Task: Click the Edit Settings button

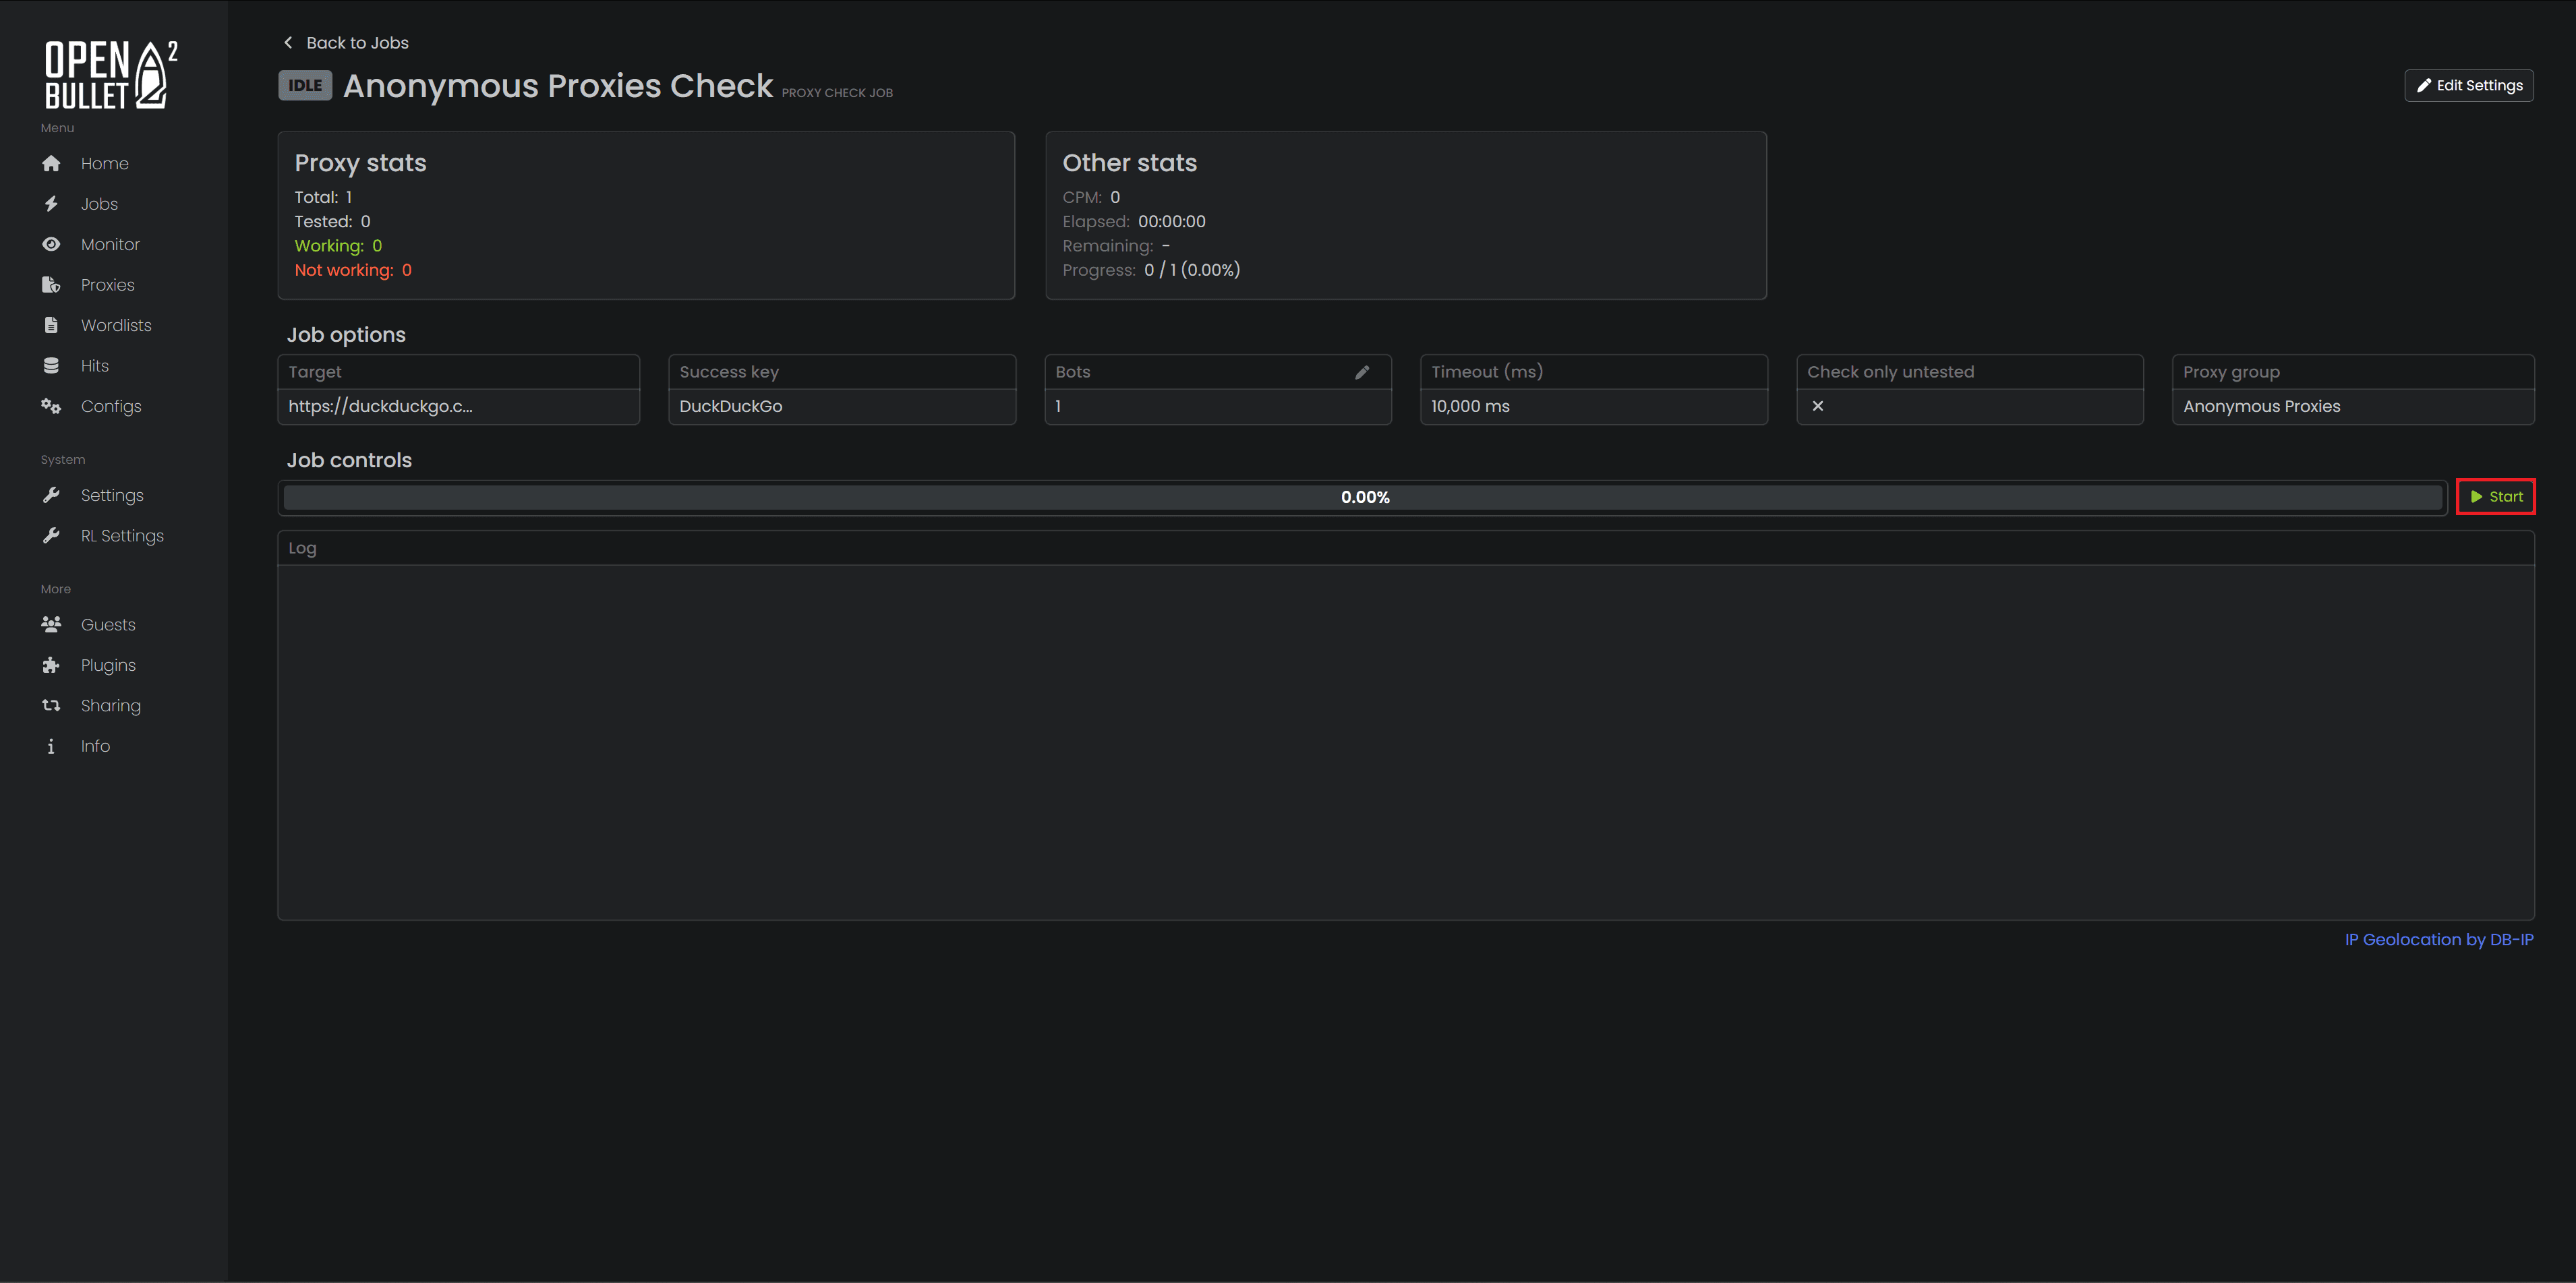Action: (x=2468, y=85)
